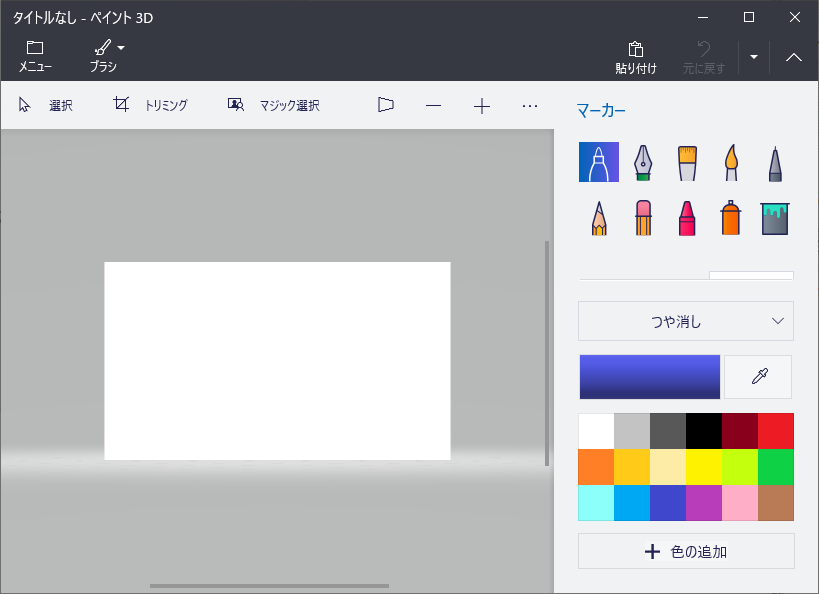The image size is (819, 594).
Task: Pick the black color swatch
Action: click(704, 431)
